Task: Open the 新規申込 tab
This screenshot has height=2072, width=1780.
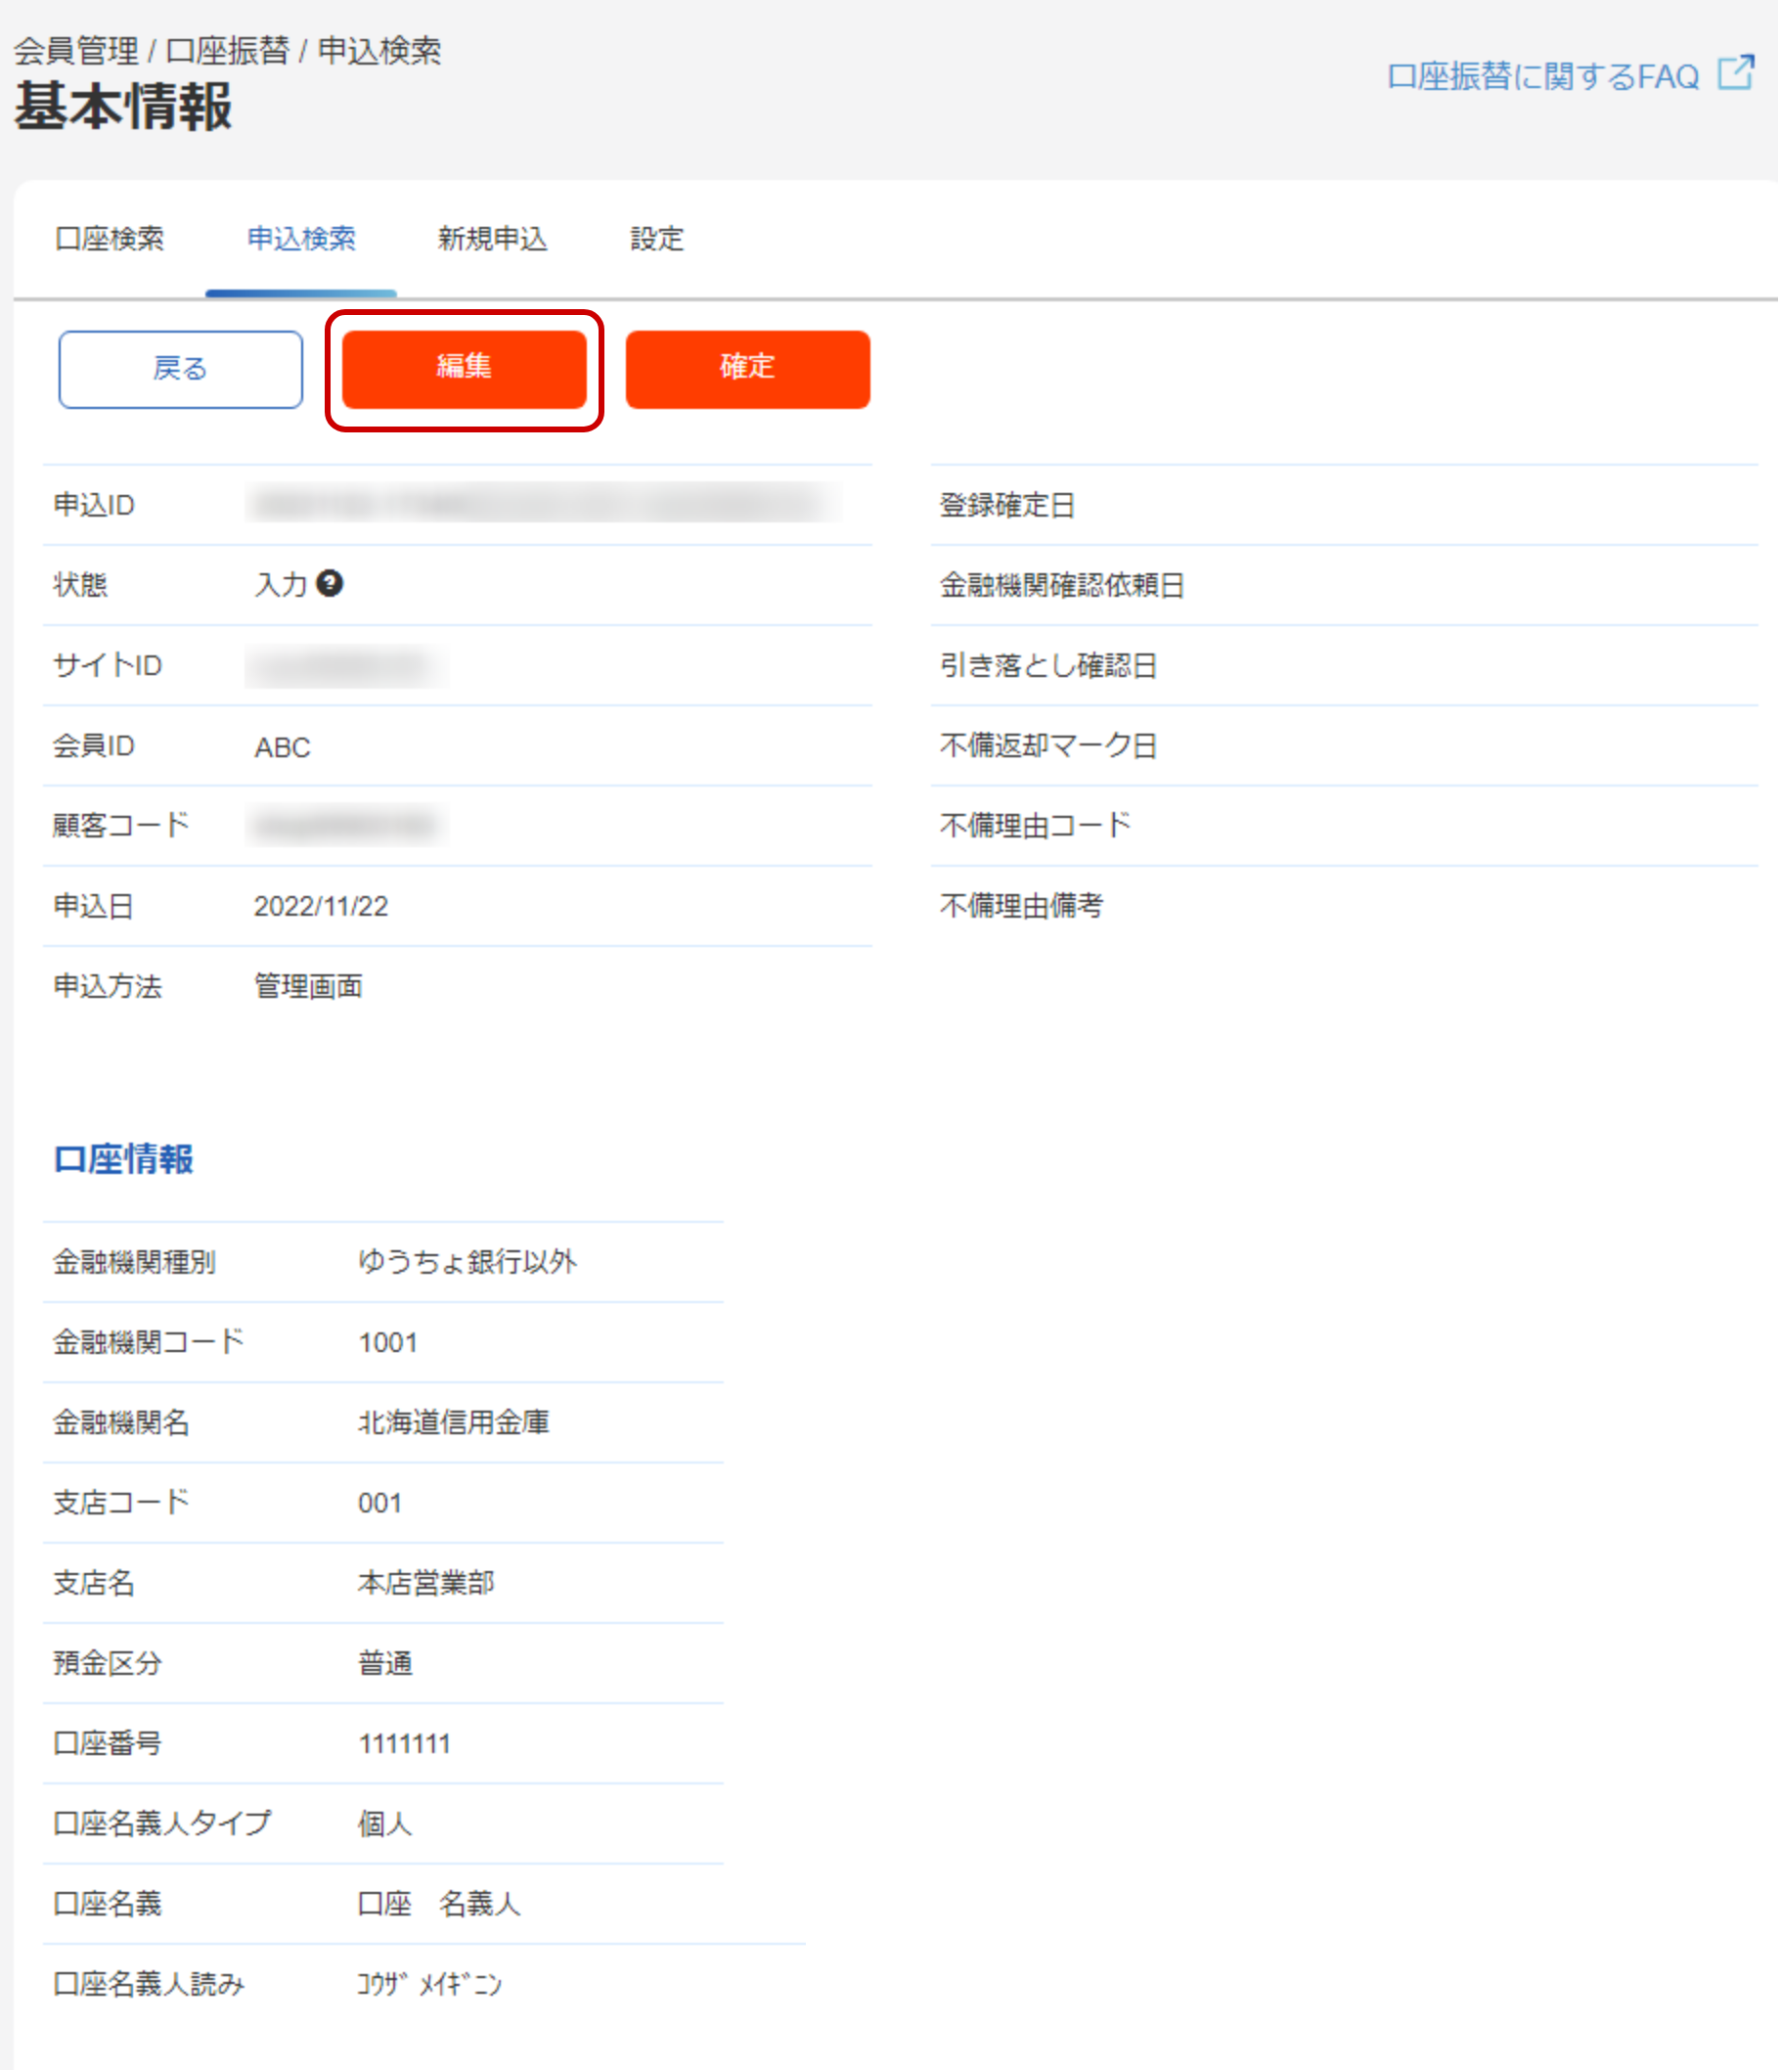Action: click(x=491, y=239)
